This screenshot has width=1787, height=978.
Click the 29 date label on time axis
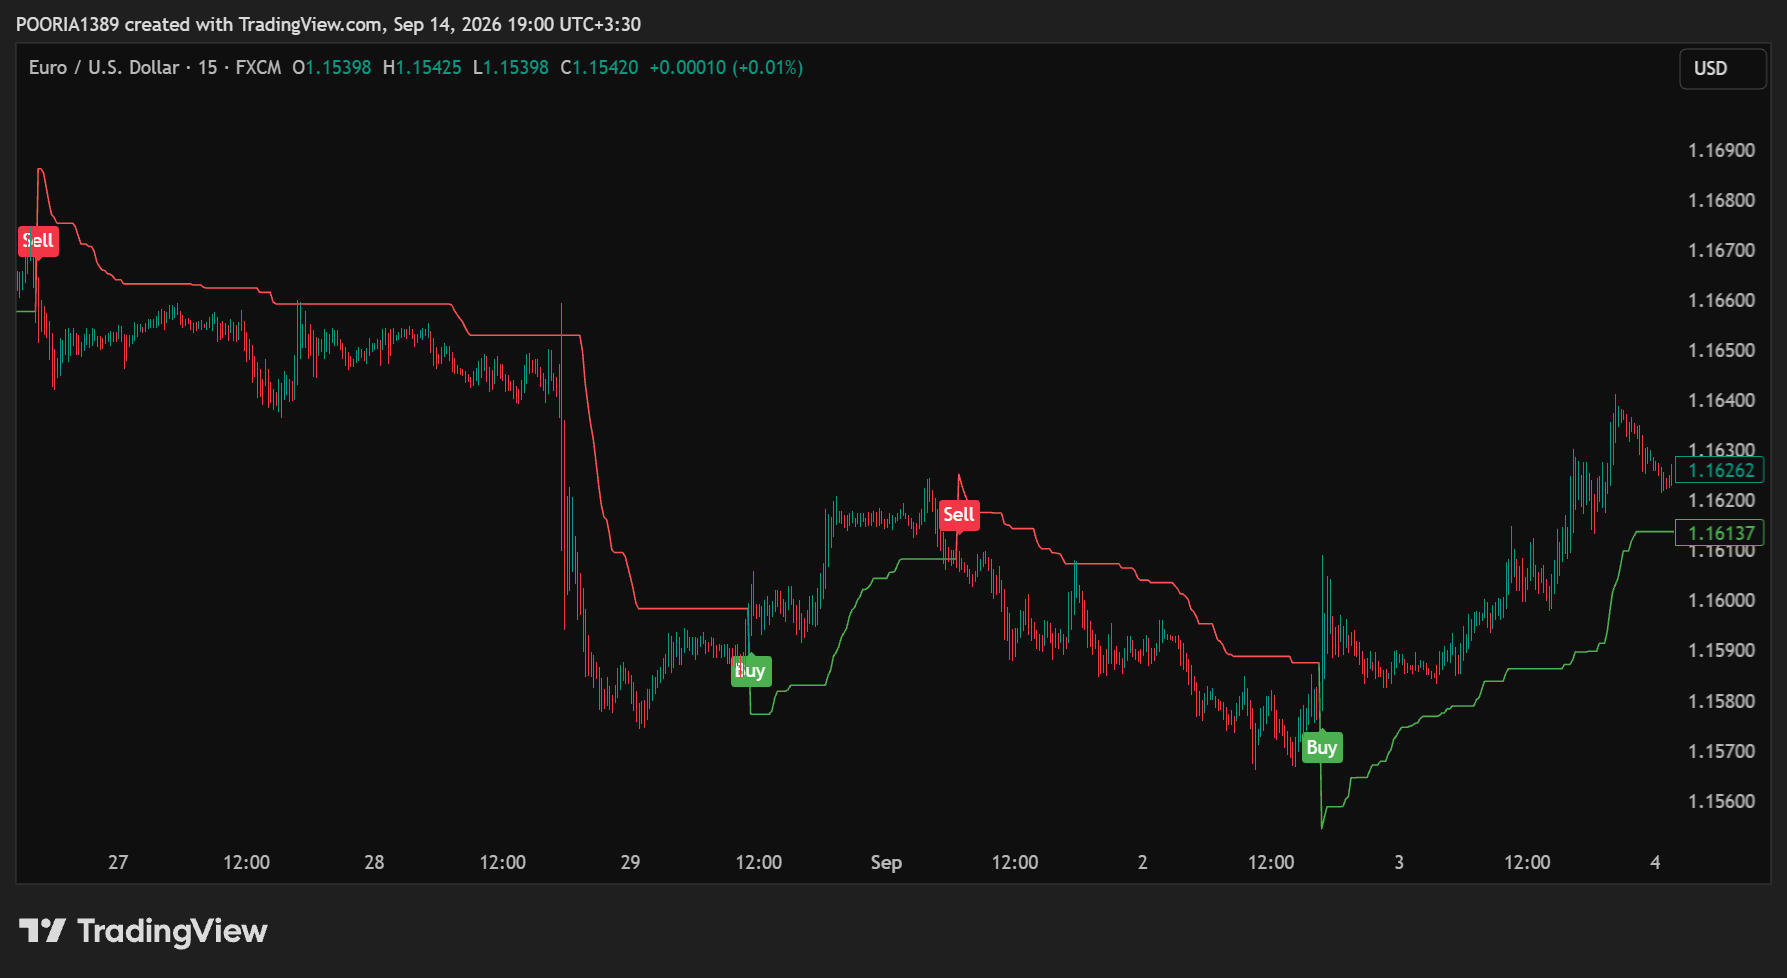(x=630, y=862)
